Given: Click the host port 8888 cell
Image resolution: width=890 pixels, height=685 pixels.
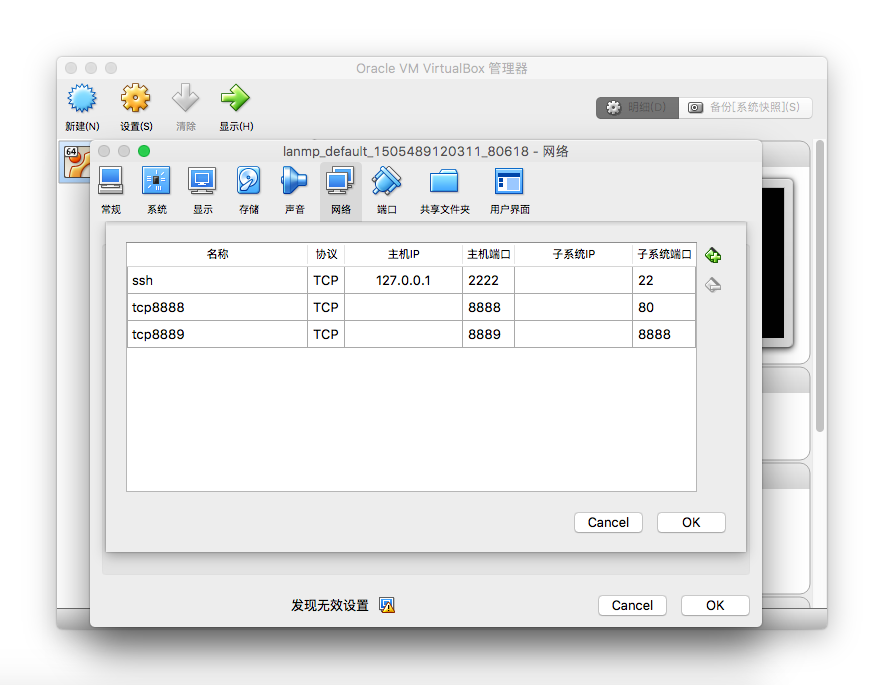Looking at the screenshot, I should point(488,308).
